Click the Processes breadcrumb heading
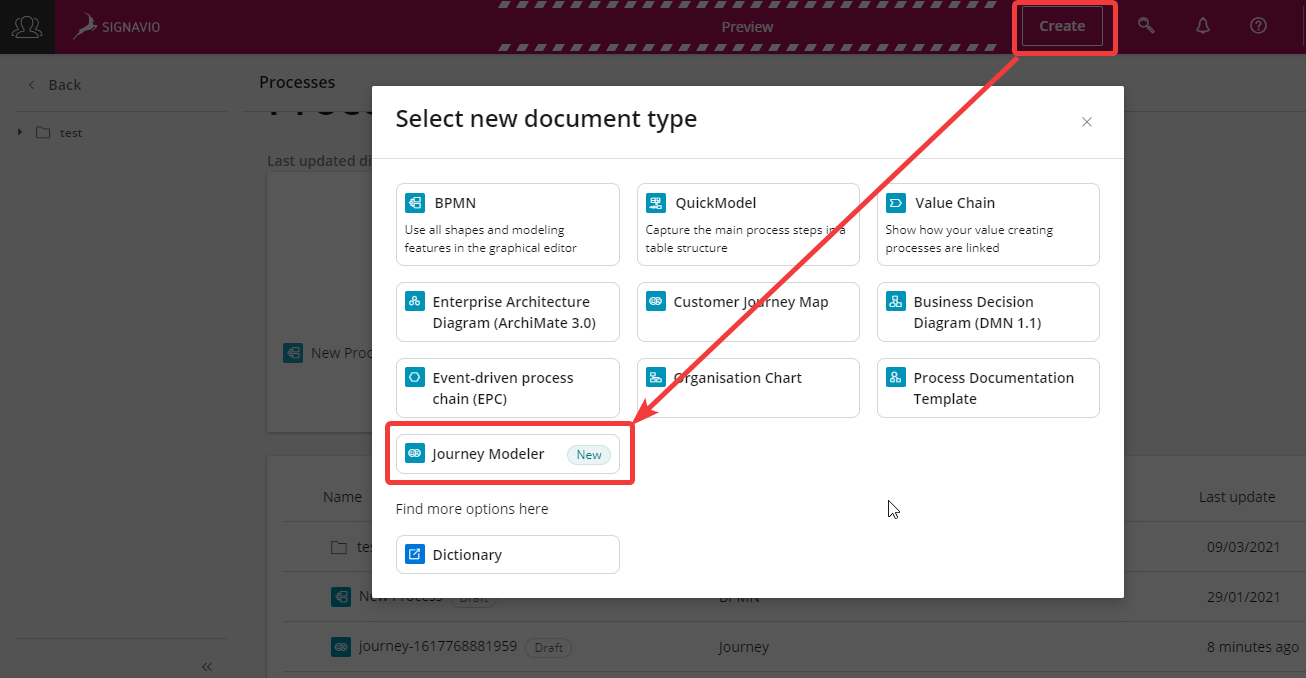The image size is (1306, 678). click(297, 82)
